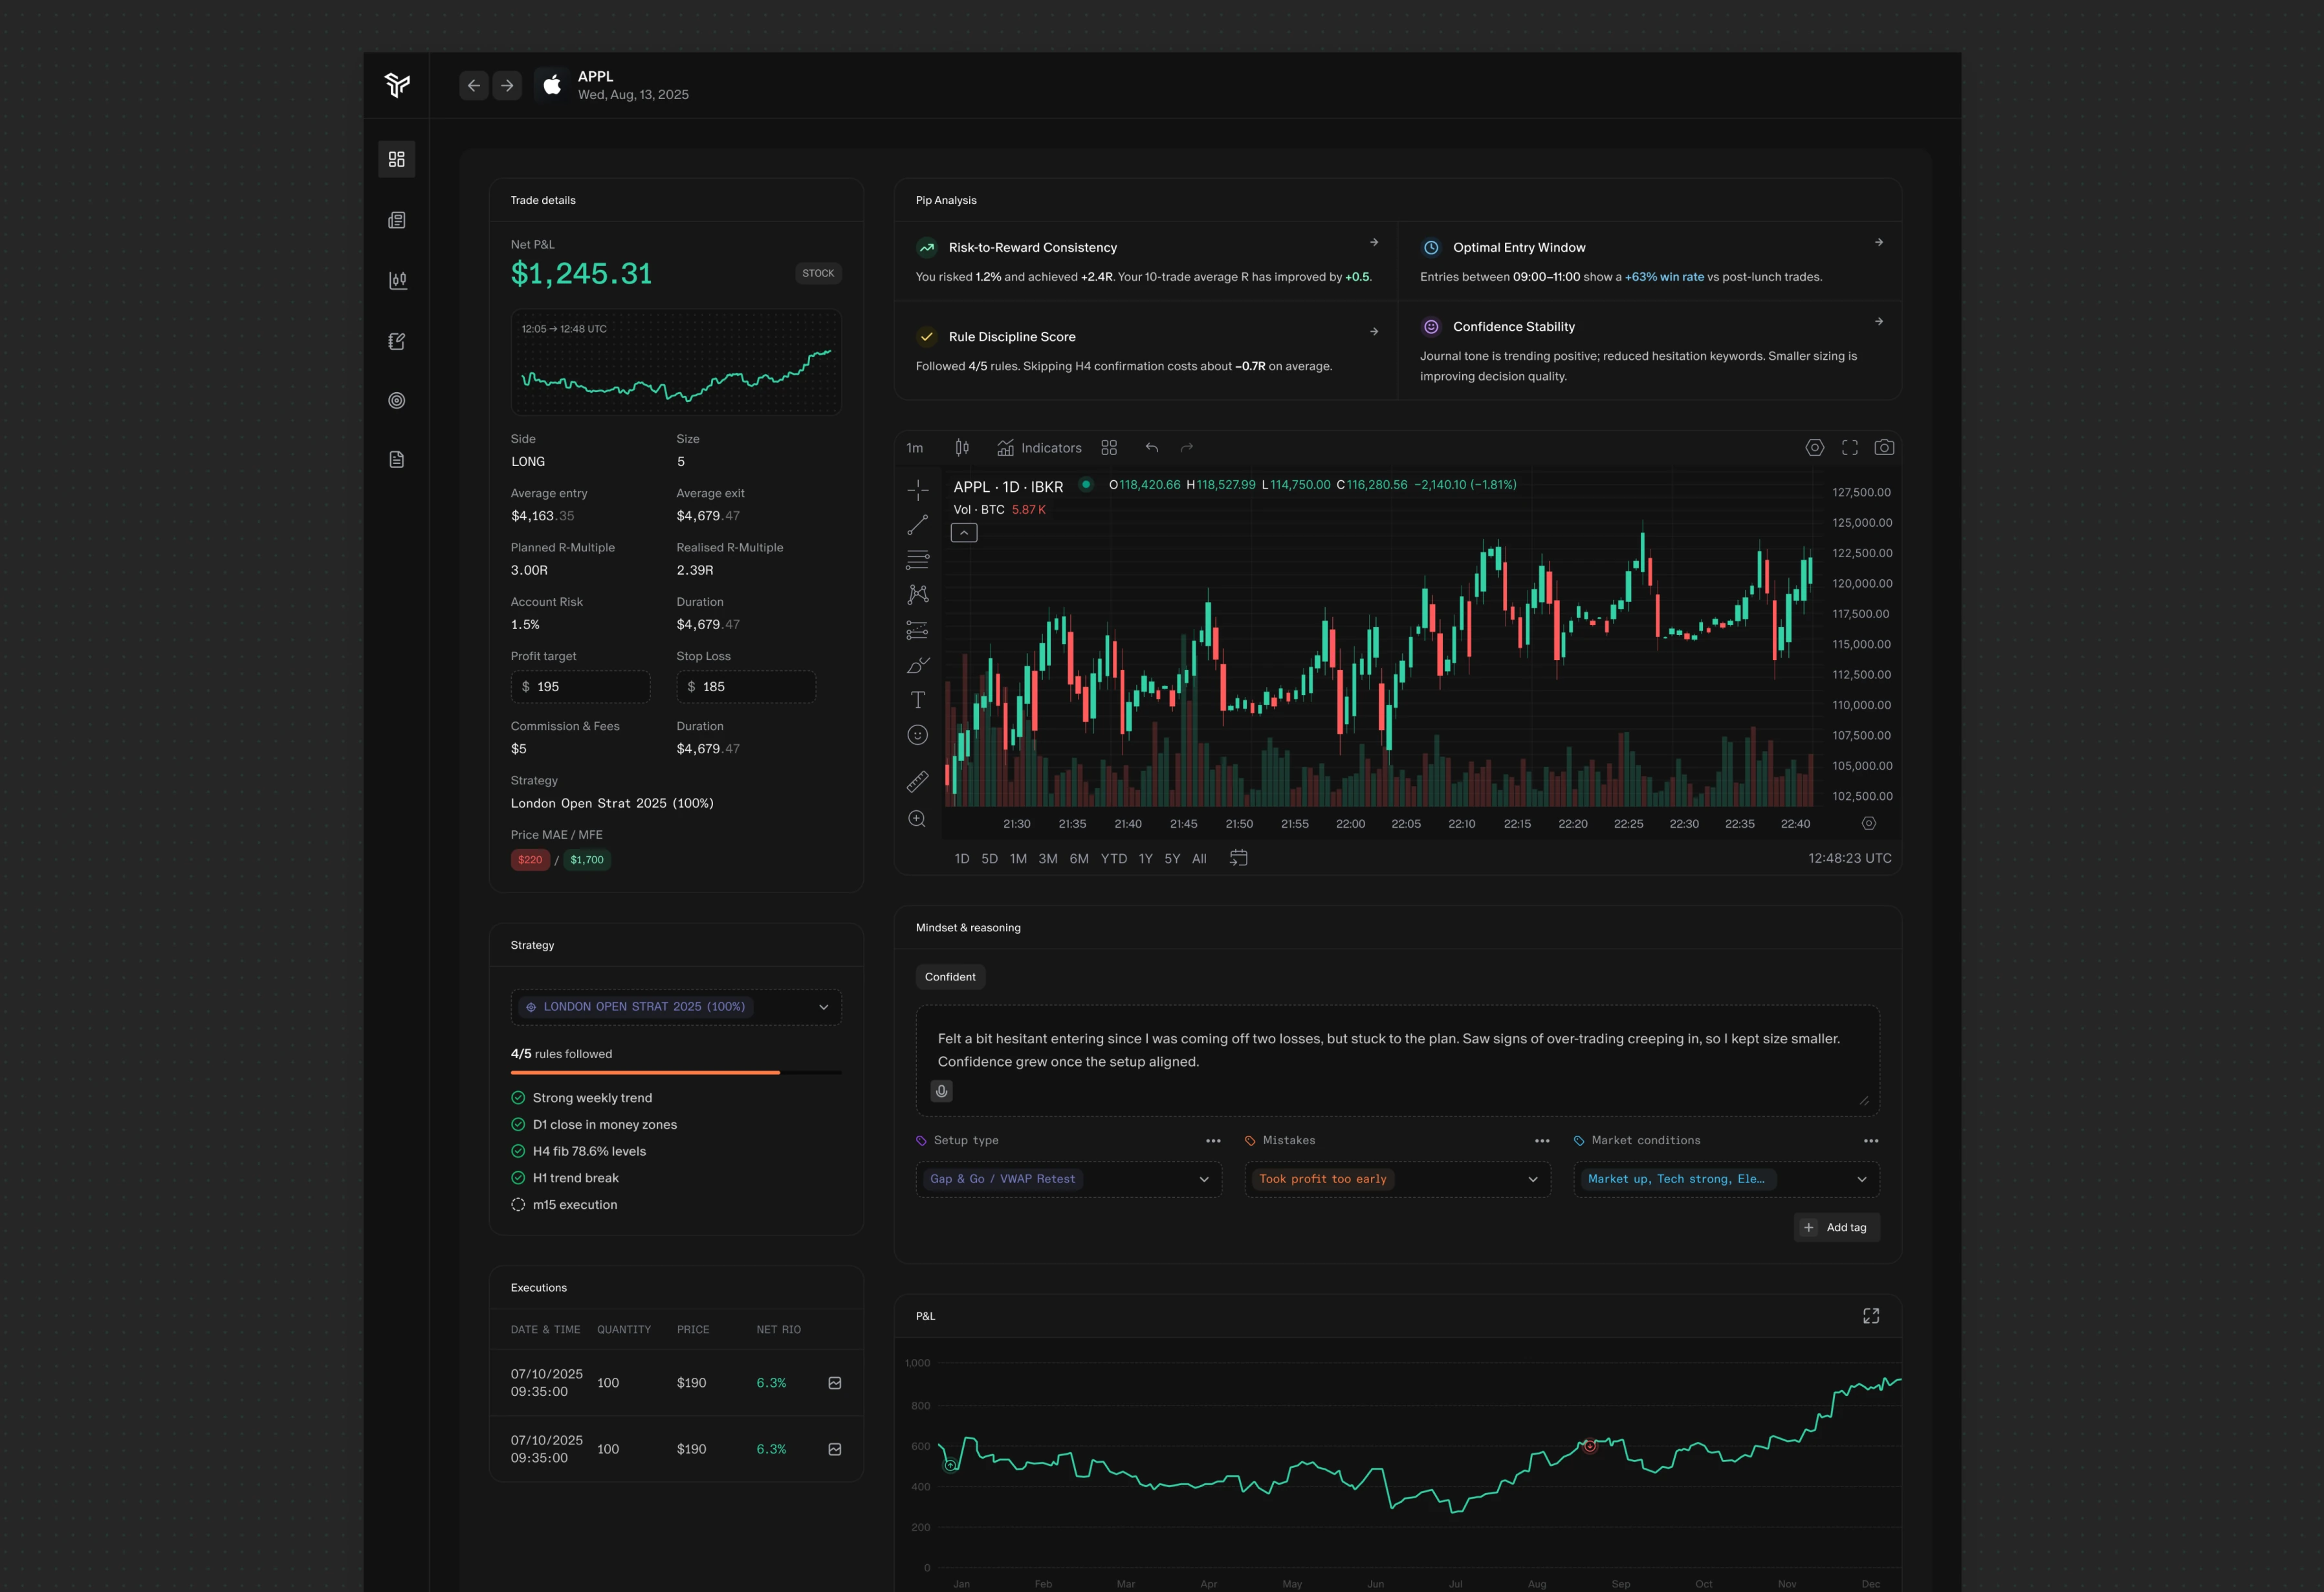Image resolution: width=2324 pixels, height=1592 pixels.
Task: Open Risk-to-Reward Consistency insight arrow
Action: click(1374, 242)
